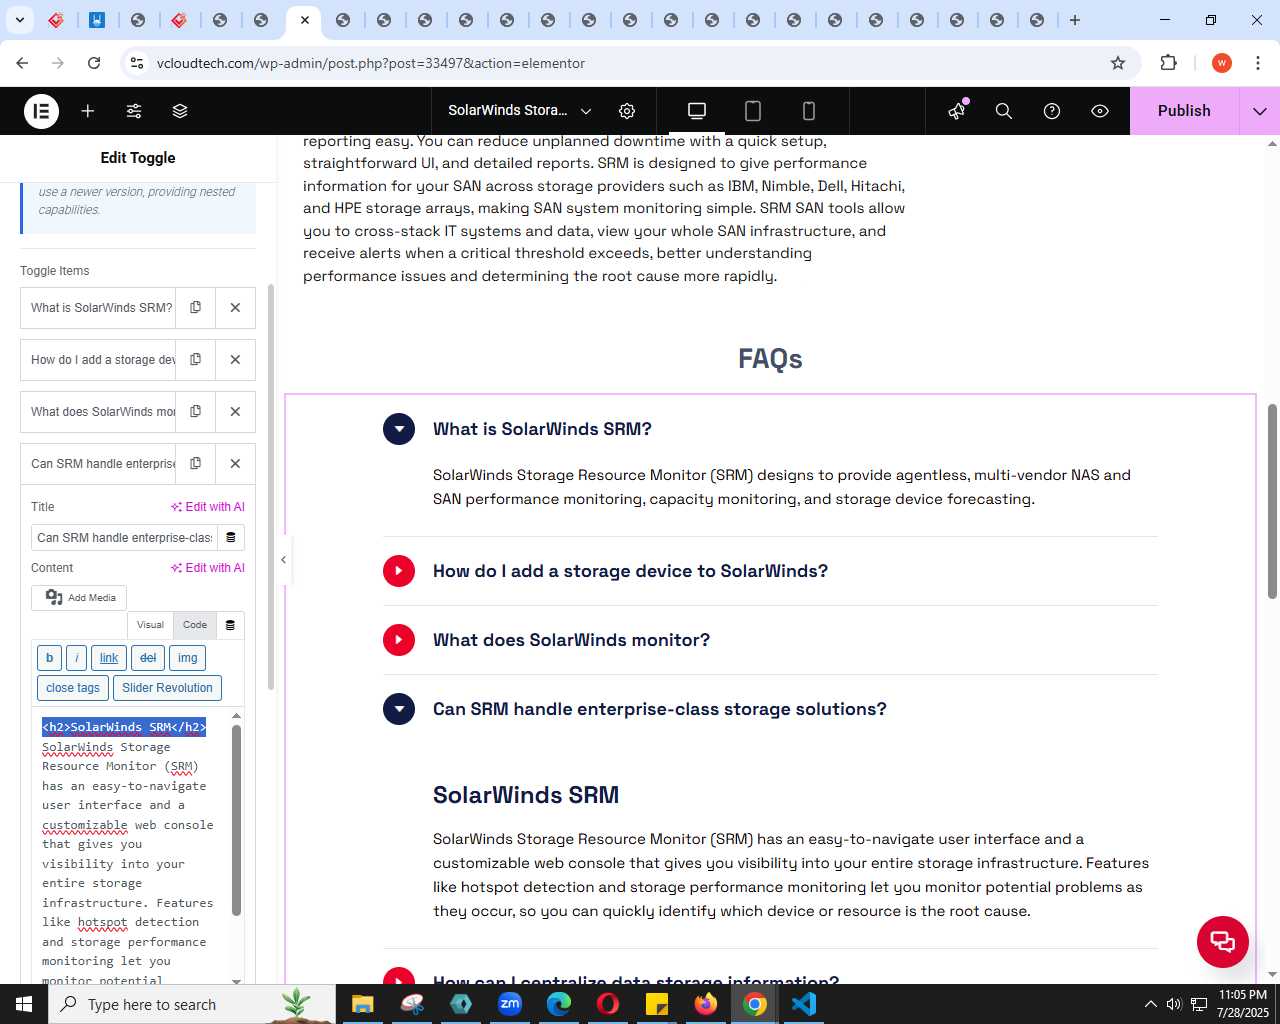
Task: Remove the 'Can SRM handle enterprise' item
Action: pos(235,464)
